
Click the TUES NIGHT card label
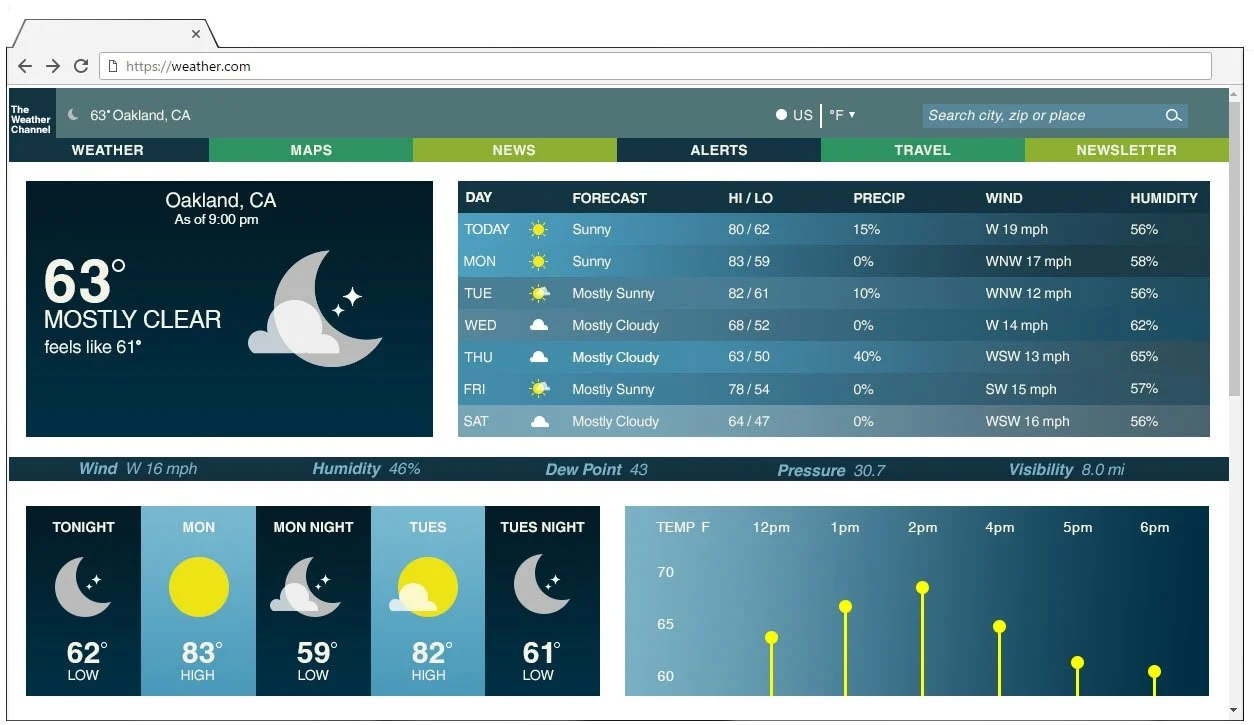coord(542,527)
